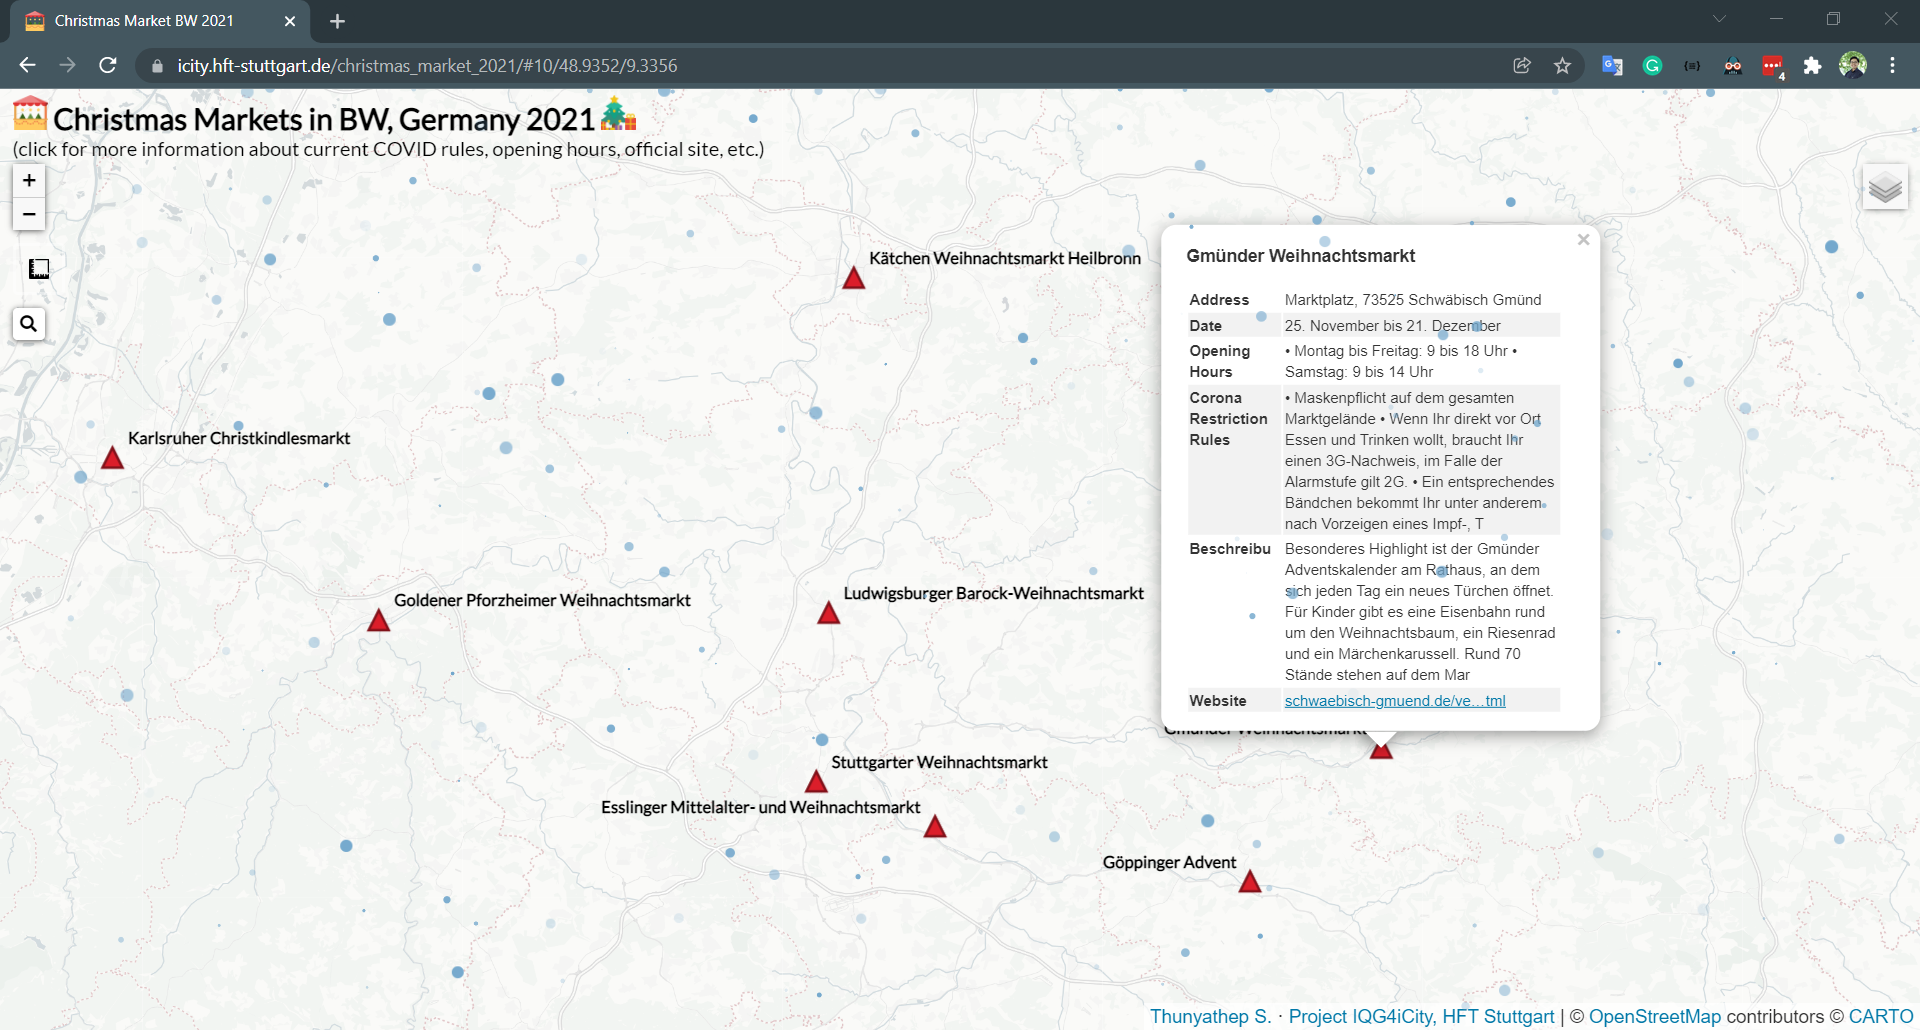Screen dimensions: 1920x1030
Task: Open the schwaebisch-gmuend.de website link
Action: coord(1395,701)
